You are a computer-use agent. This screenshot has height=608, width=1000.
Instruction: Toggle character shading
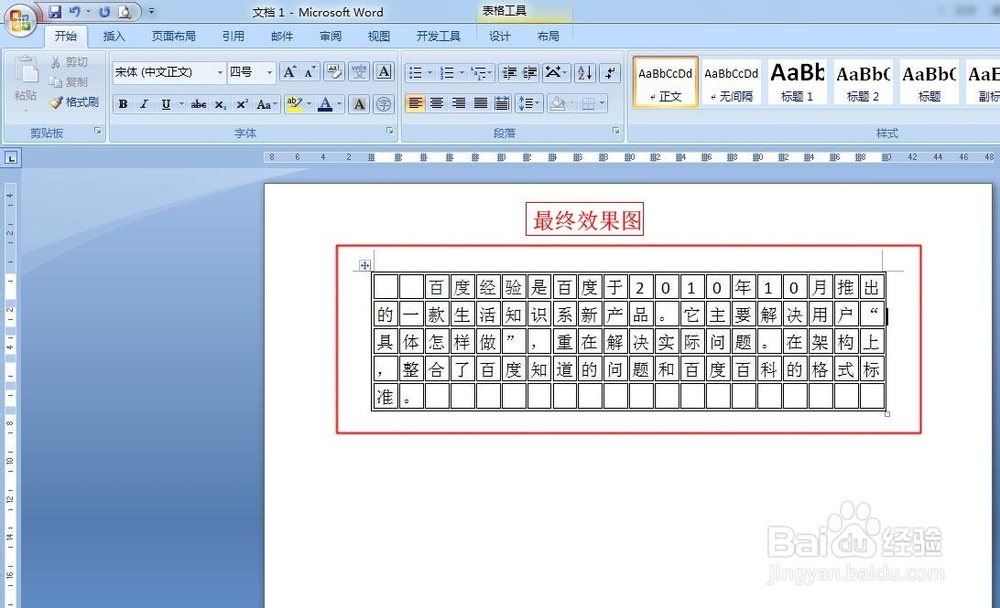pyautogui.click(x=359, y=104)
